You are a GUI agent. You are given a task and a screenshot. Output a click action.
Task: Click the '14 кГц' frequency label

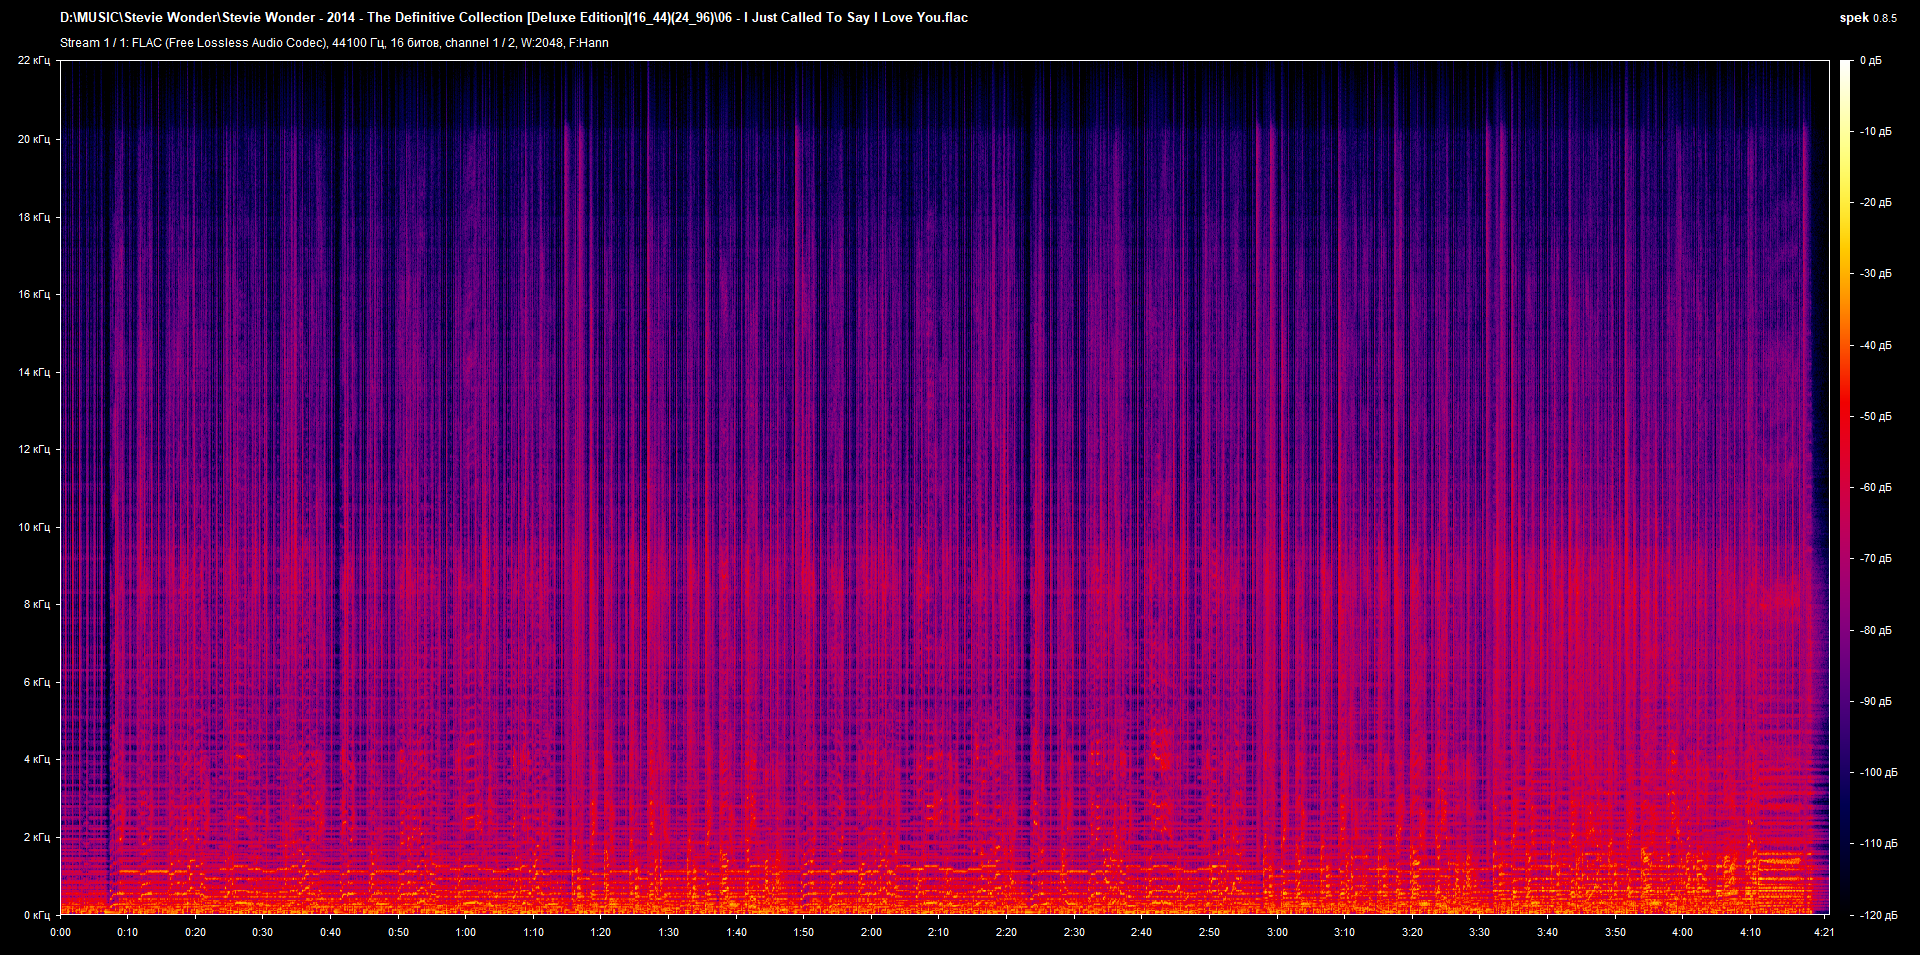pos(34,372)
